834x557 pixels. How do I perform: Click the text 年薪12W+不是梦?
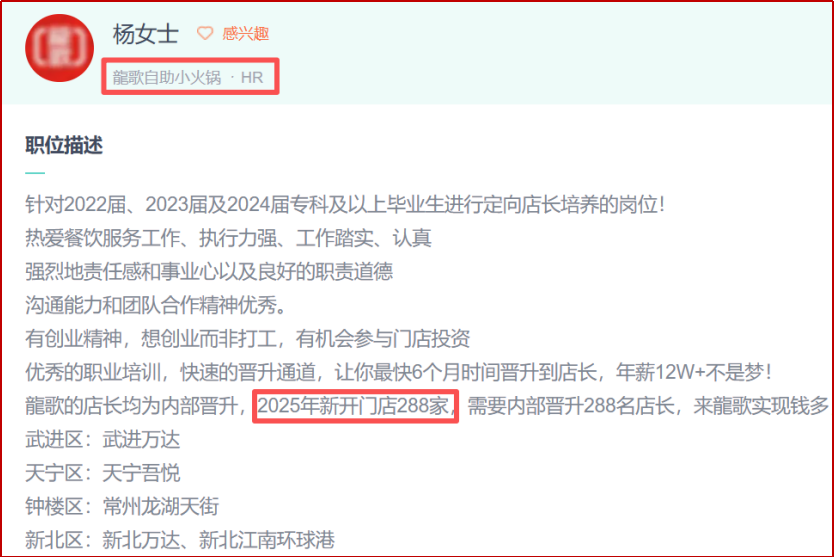click(693, 372)
